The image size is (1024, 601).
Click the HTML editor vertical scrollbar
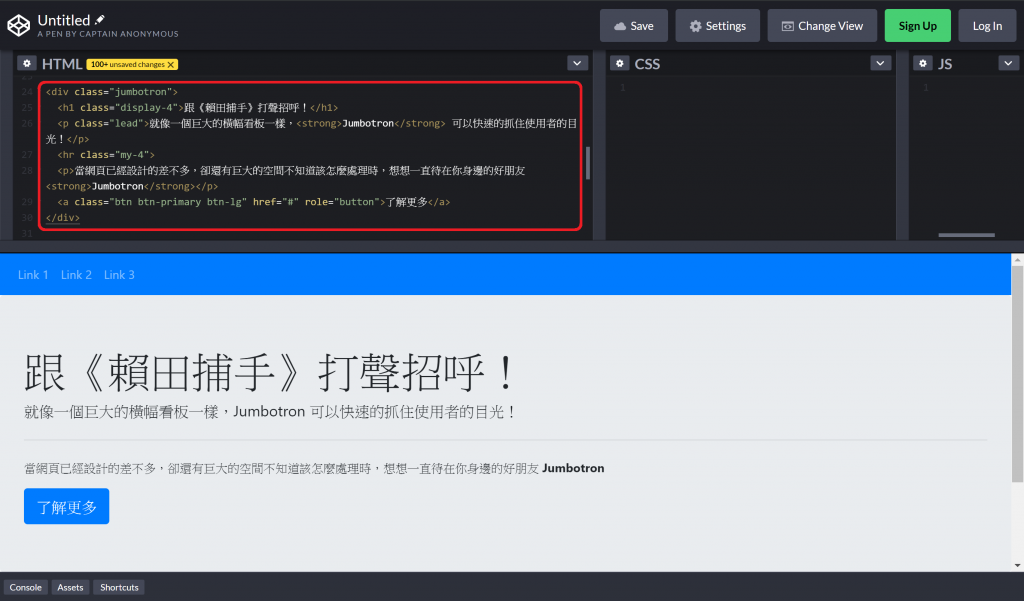[588, 163]
